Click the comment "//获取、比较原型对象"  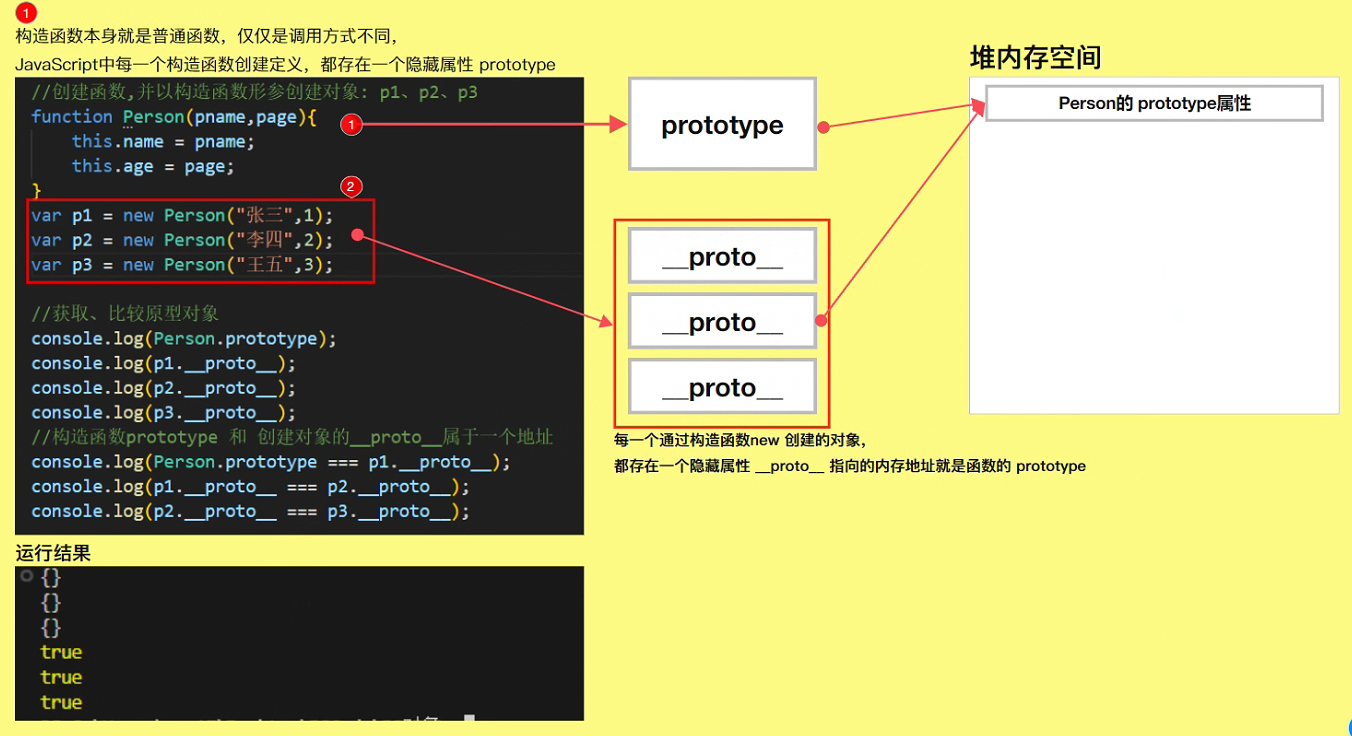[x=125, y=313]
